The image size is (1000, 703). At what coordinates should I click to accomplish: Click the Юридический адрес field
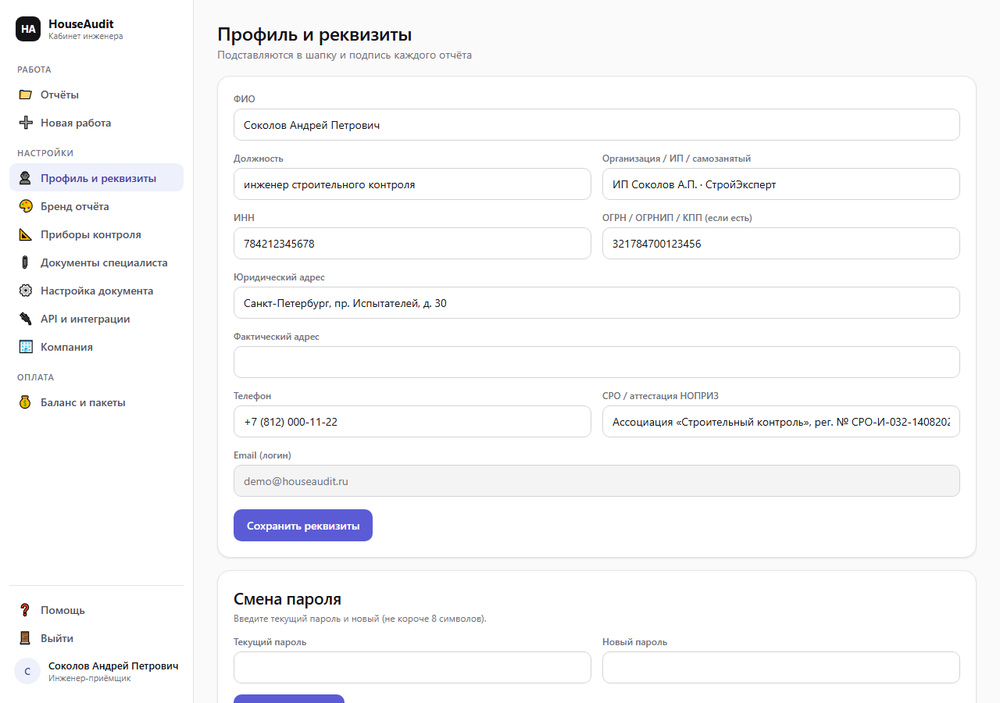596,302
